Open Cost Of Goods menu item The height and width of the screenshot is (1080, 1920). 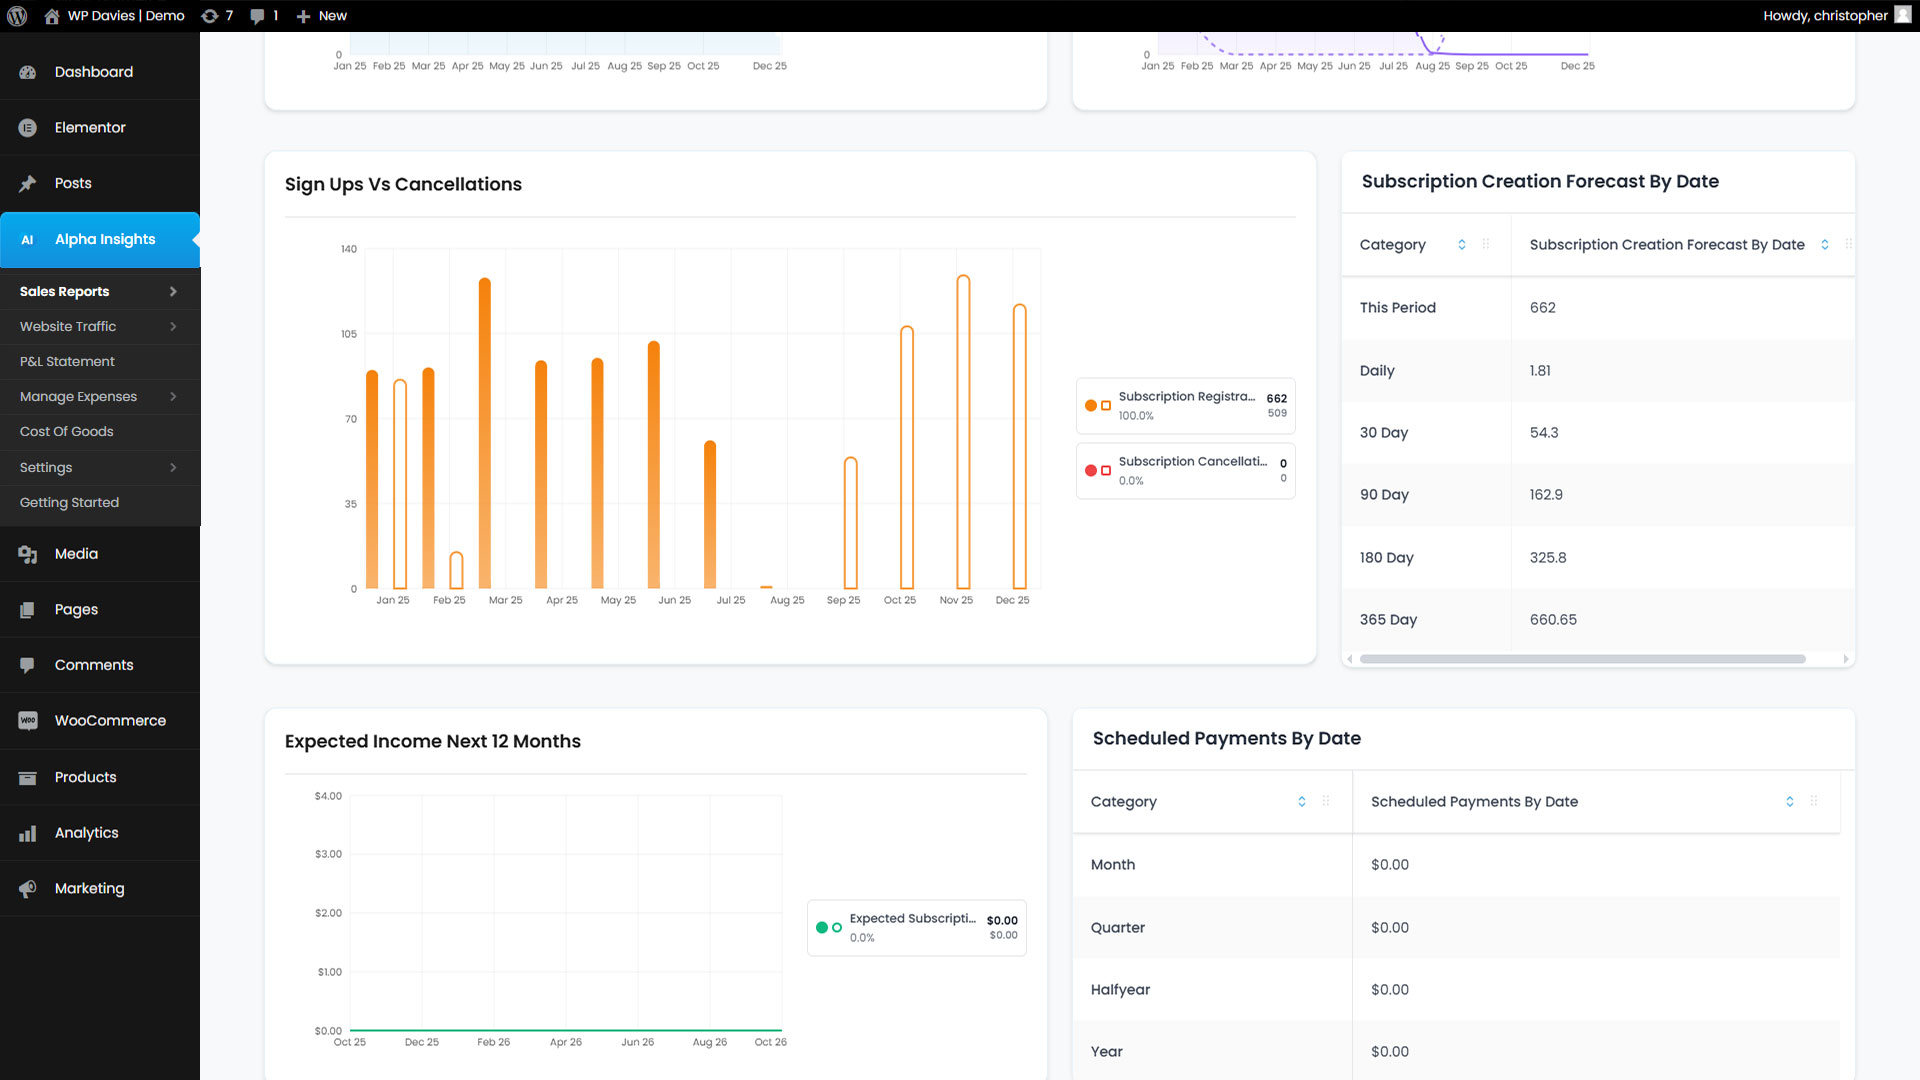pyautogui.click(x=67, y=432)
